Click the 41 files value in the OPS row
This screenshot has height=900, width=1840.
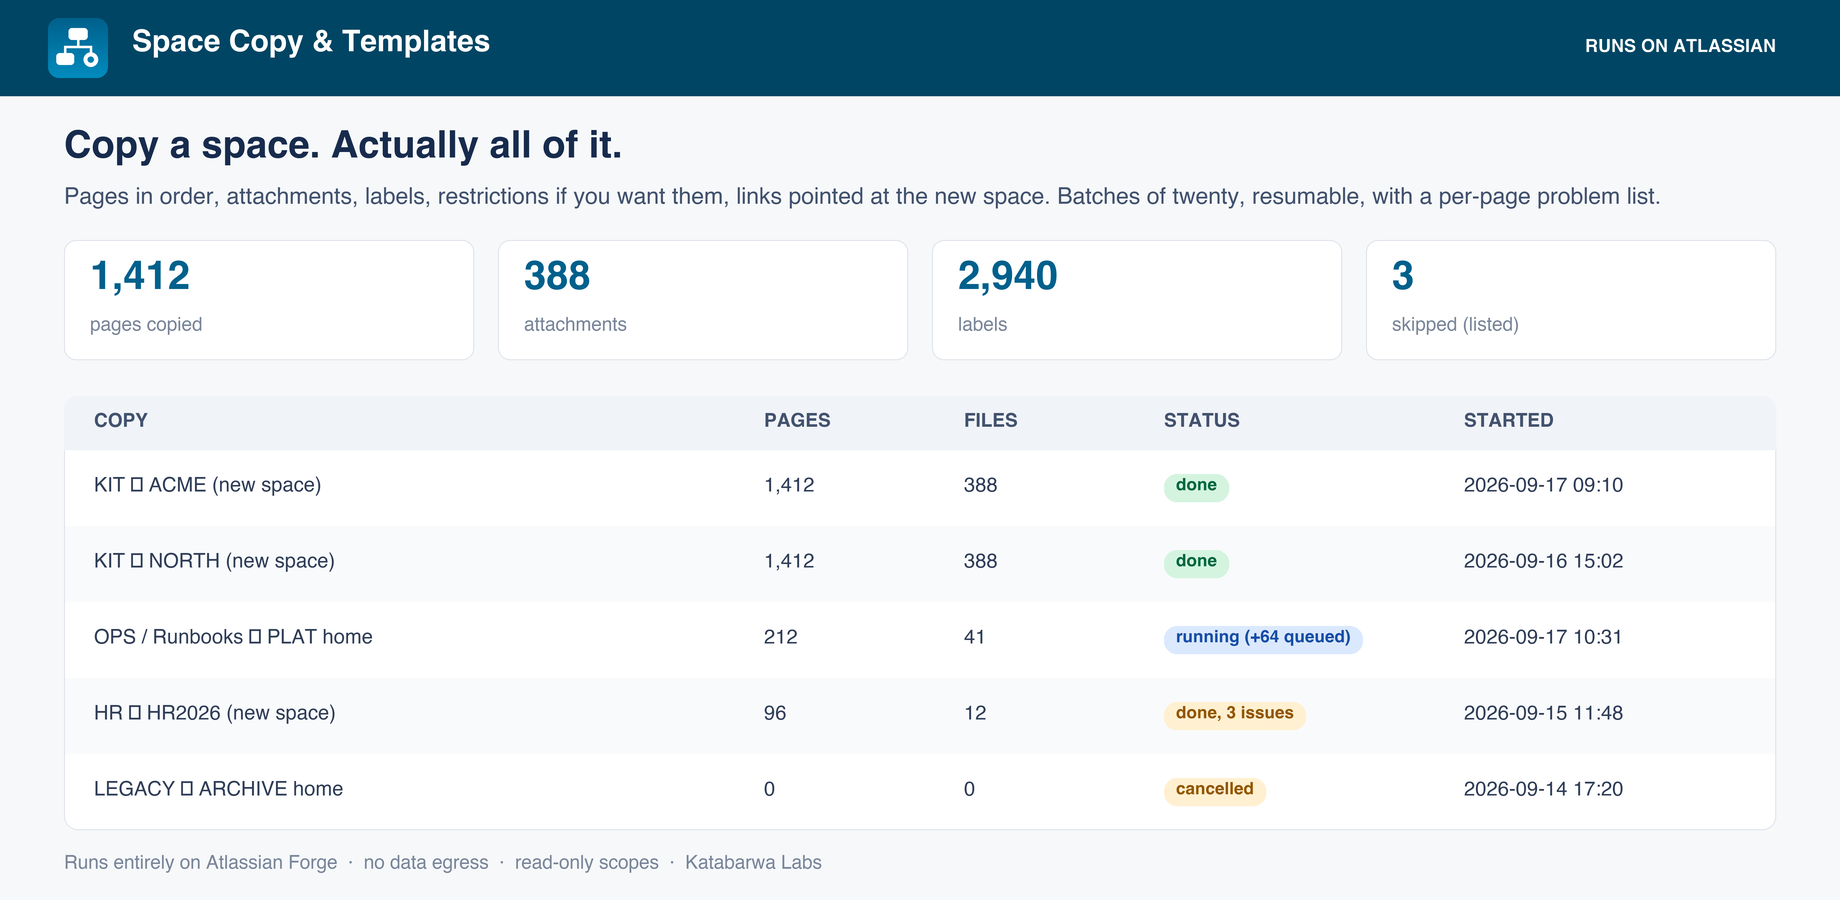(x=975, y=637)
